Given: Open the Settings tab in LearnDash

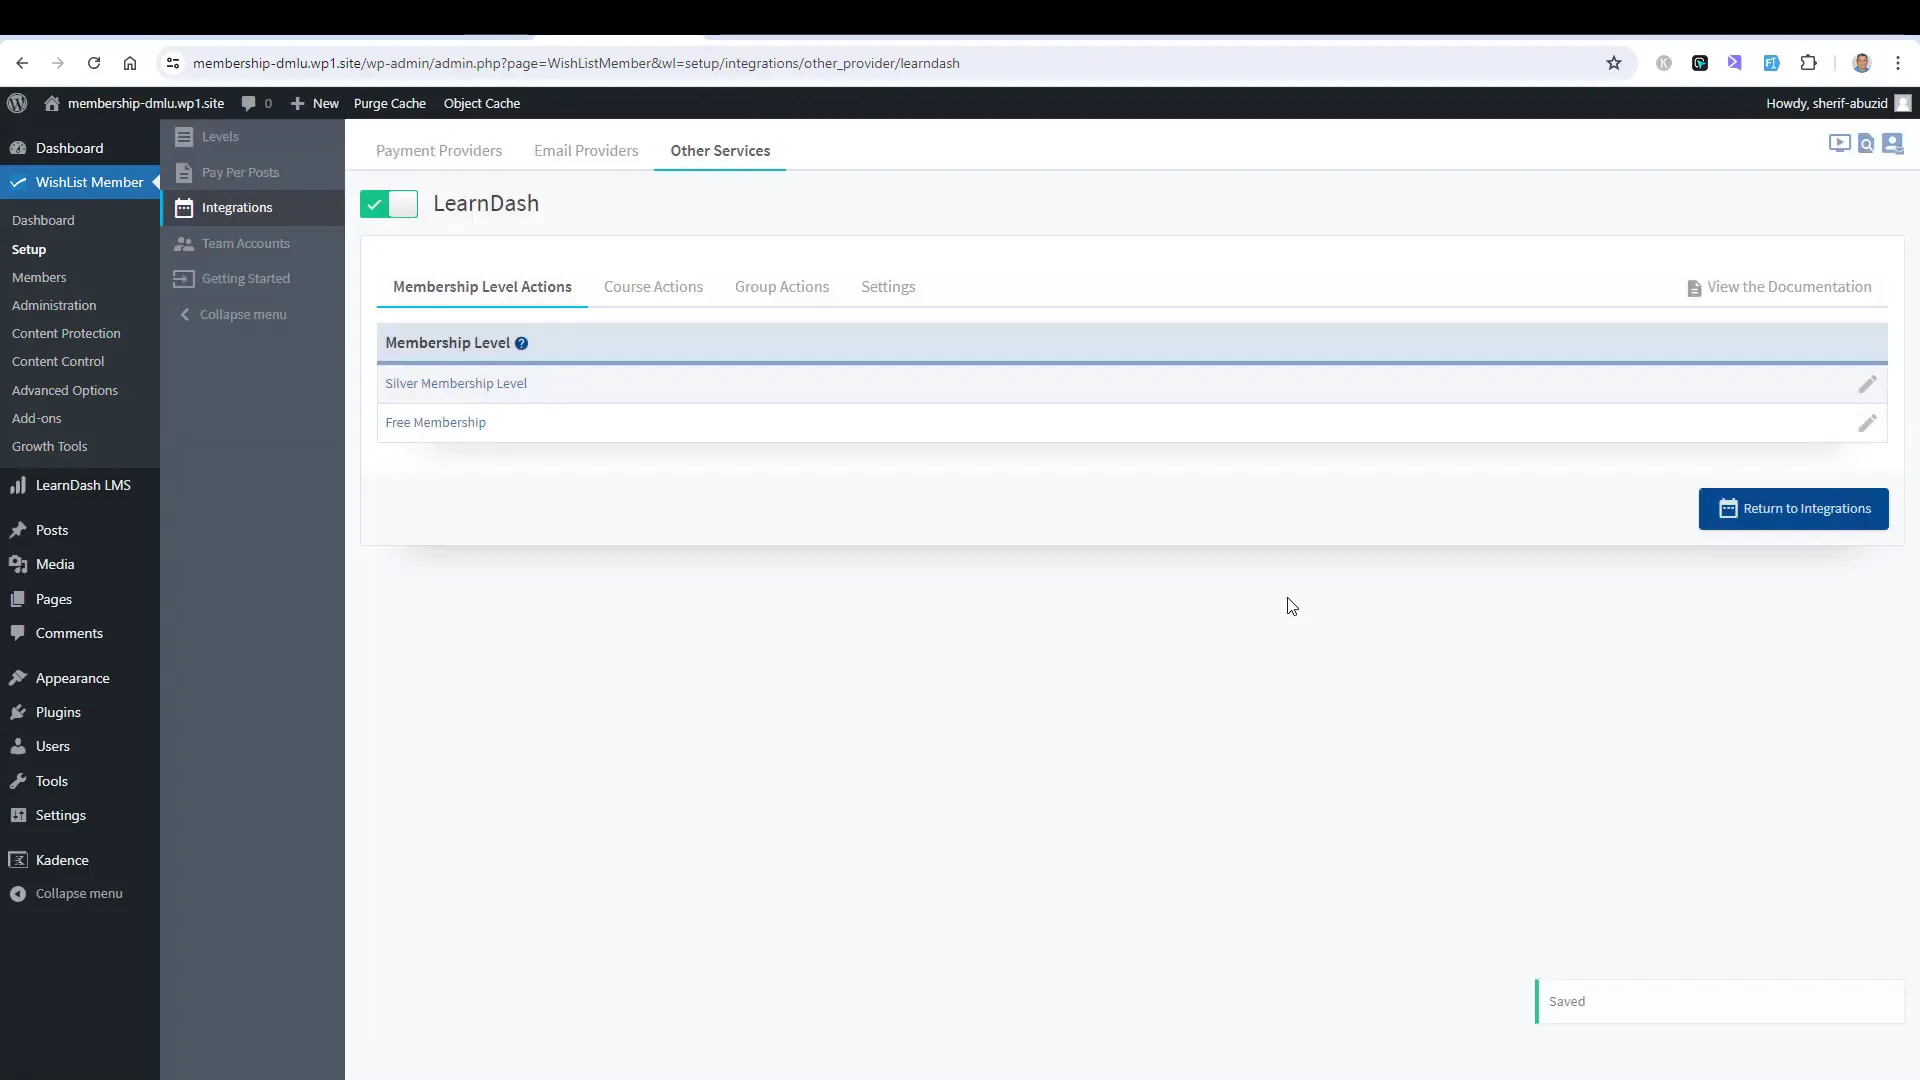Looking at the screenshot, I should tap(887, 286).
